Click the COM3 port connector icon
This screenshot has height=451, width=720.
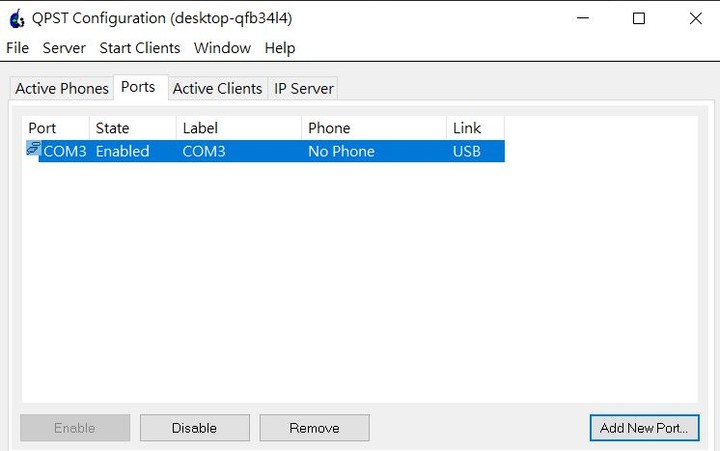(x=33, y=148)
